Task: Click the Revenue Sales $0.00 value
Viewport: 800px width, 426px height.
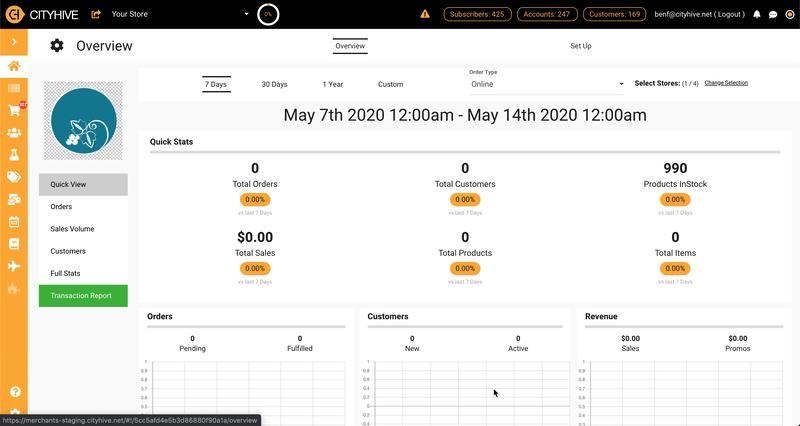Action: pyautogui.click(x=630, y=338)
